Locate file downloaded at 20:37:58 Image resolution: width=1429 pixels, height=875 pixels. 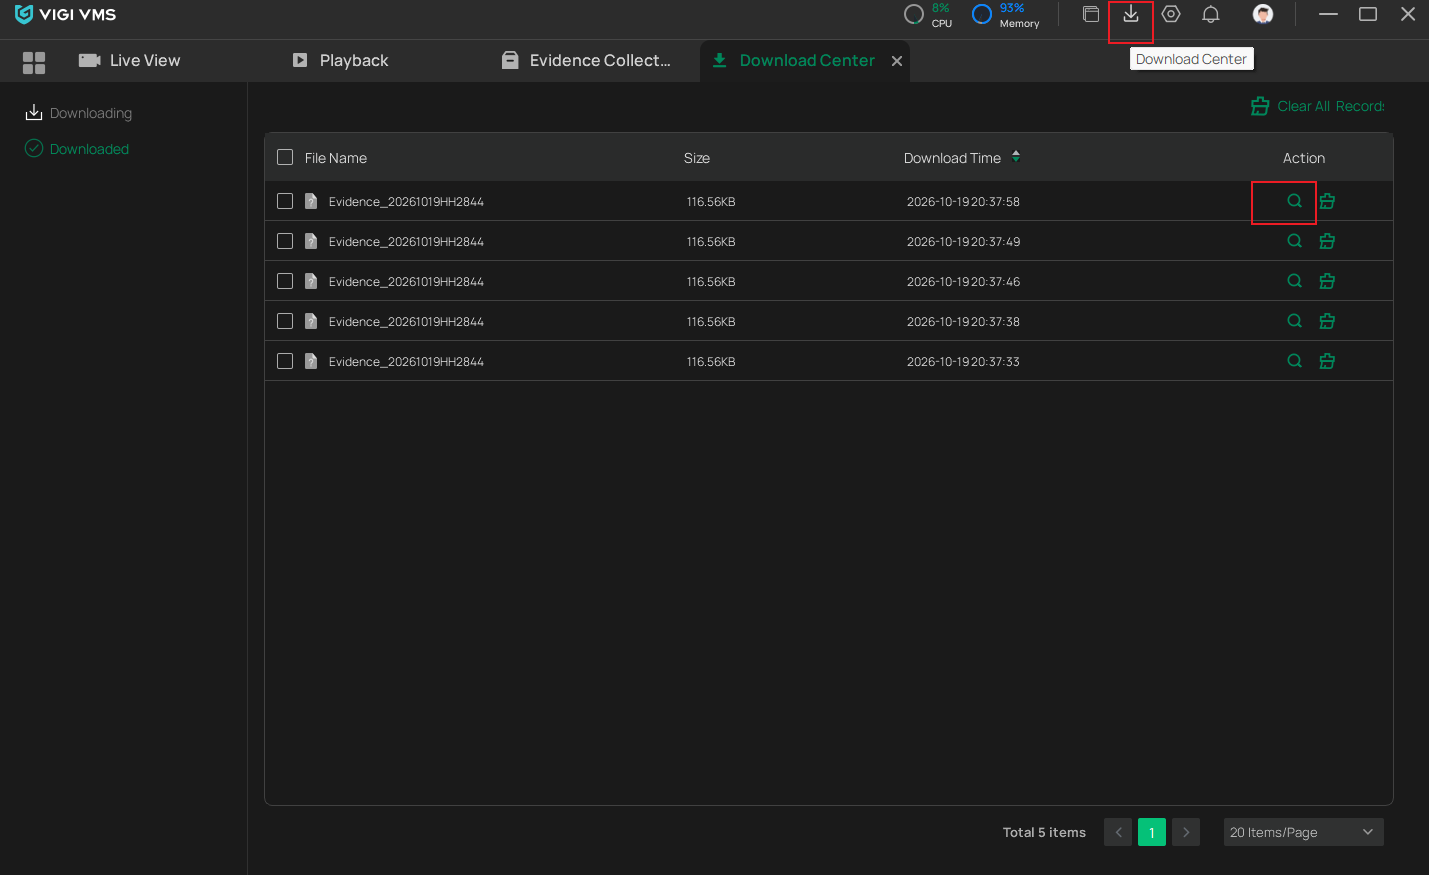1294,201
